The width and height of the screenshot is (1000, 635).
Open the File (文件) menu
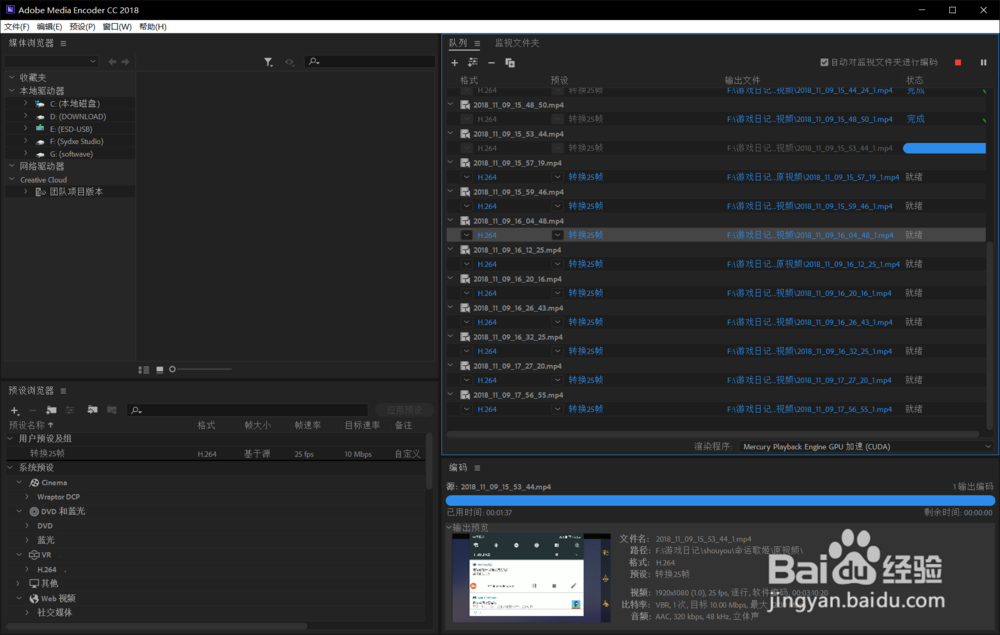coord(17,27)
